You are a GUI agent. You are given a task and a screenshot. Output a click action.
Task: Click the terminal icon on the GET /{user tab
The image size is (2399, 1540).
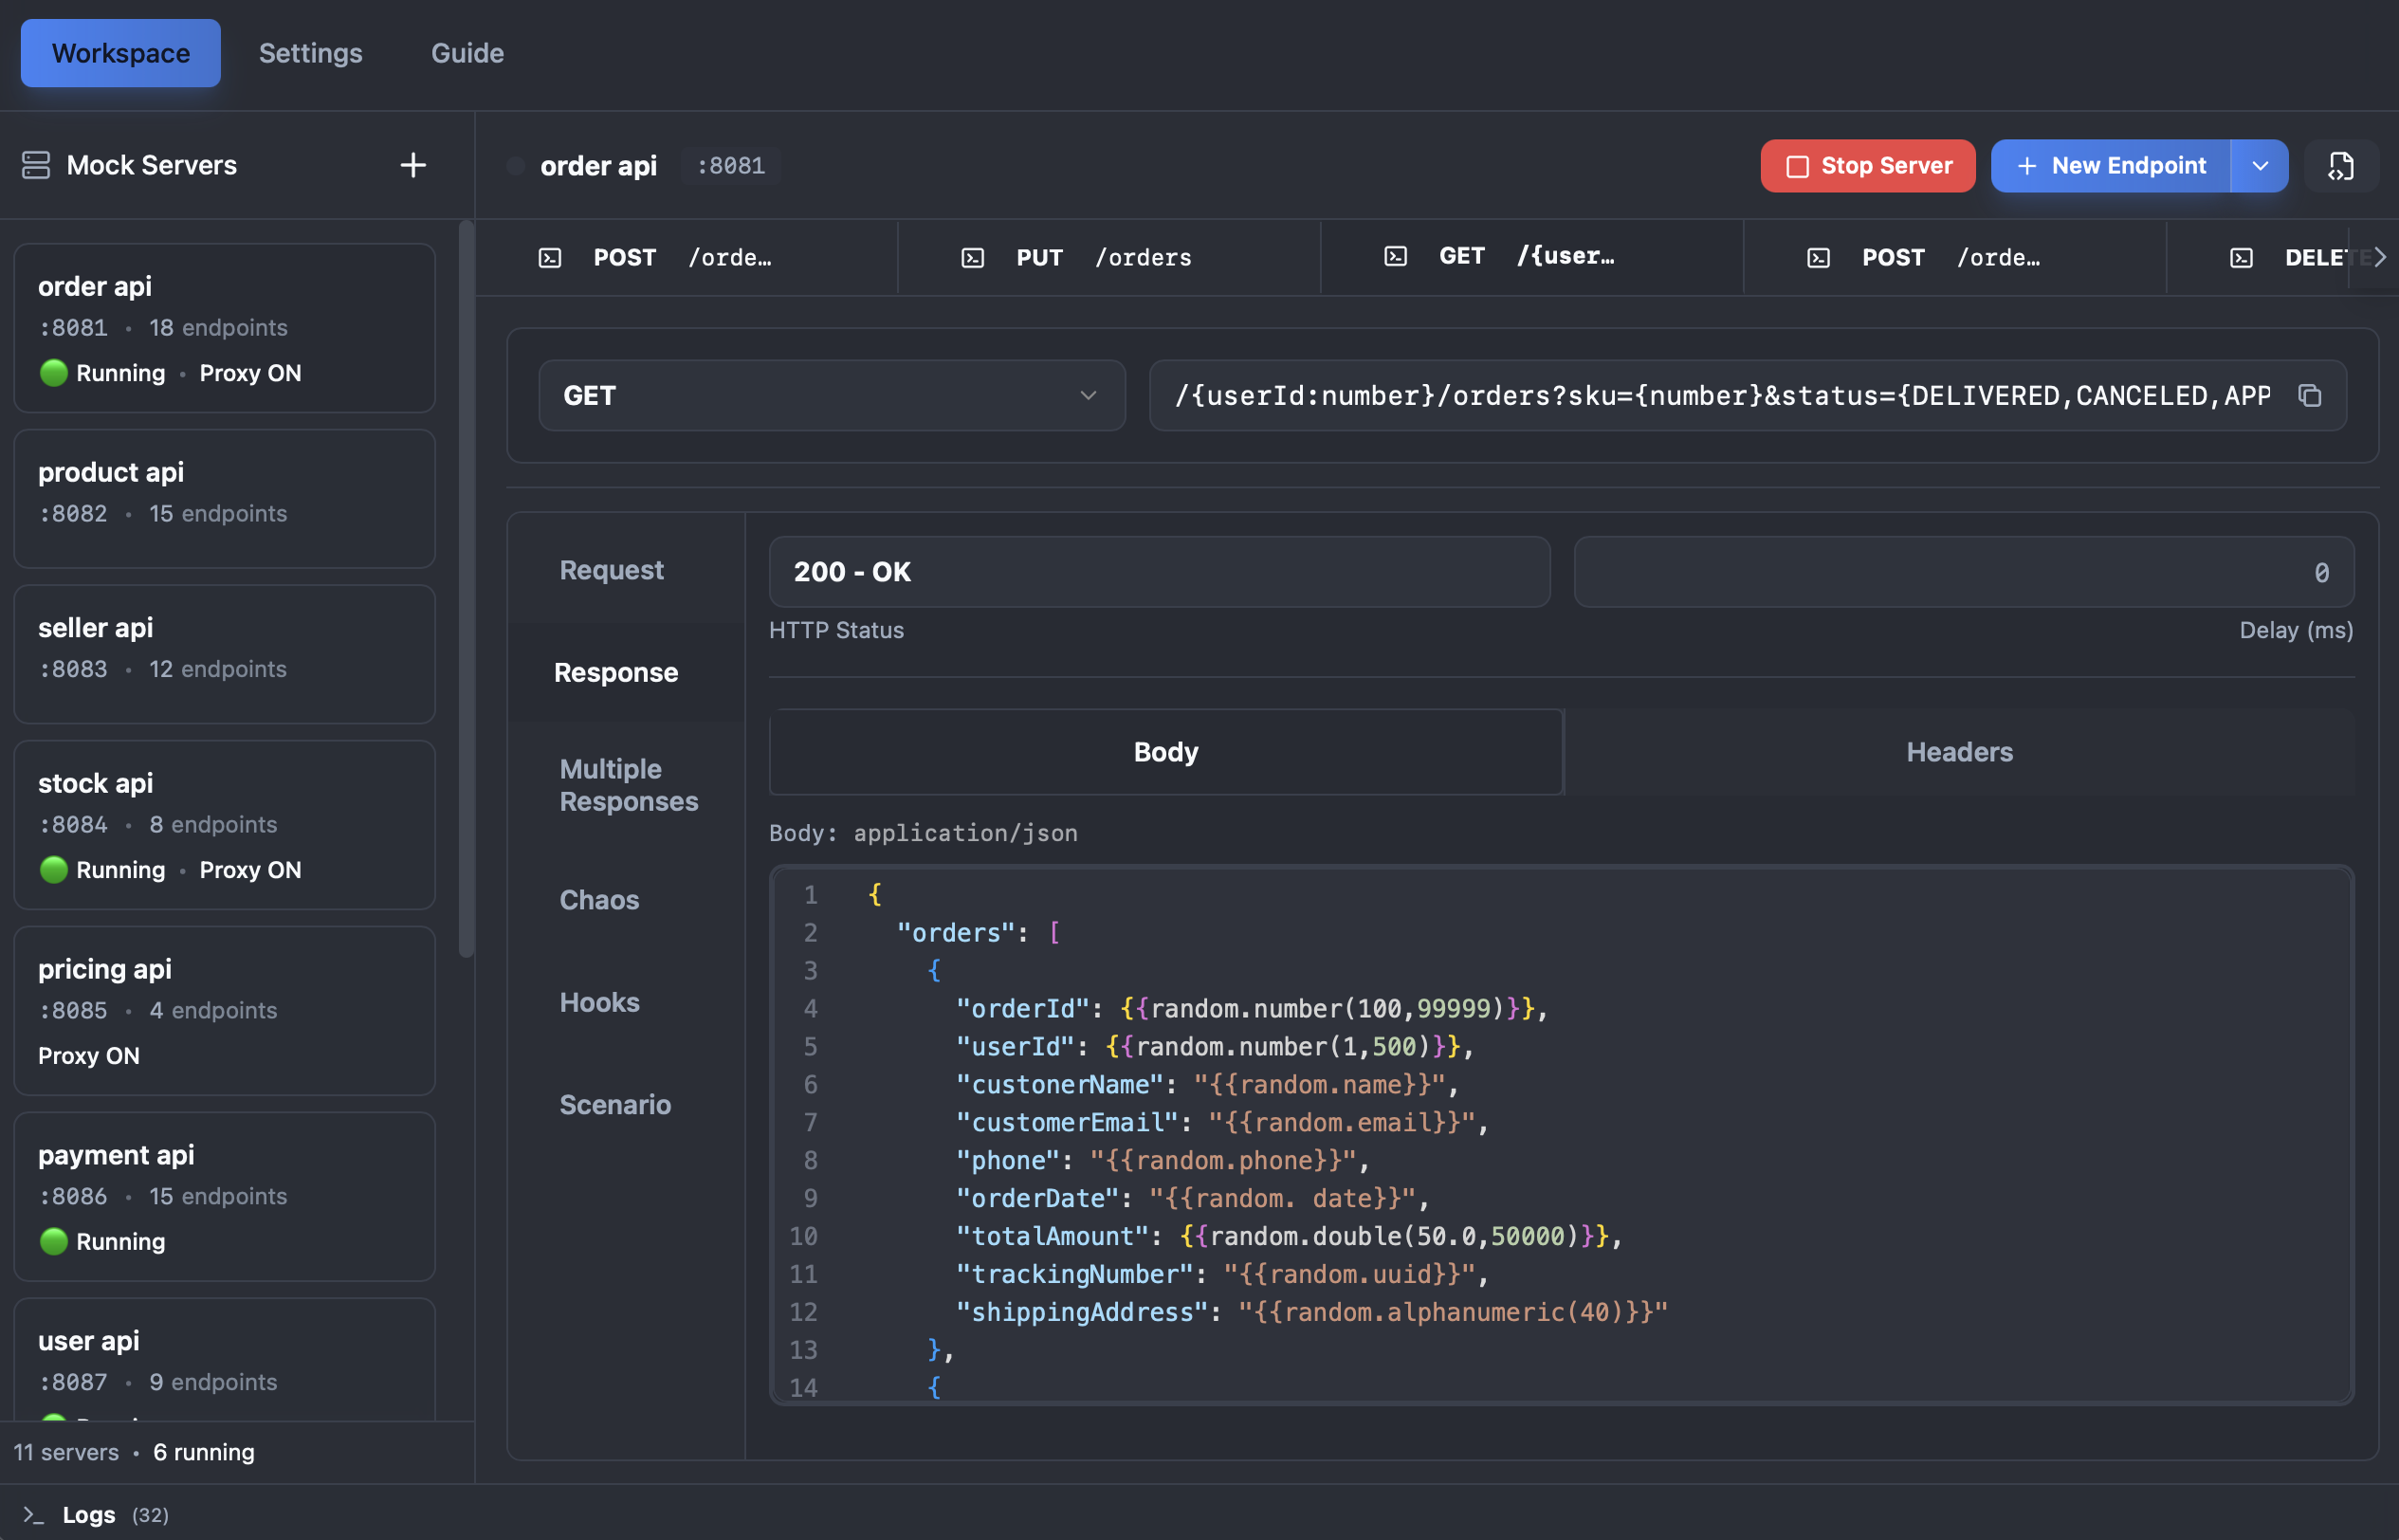1394,256
